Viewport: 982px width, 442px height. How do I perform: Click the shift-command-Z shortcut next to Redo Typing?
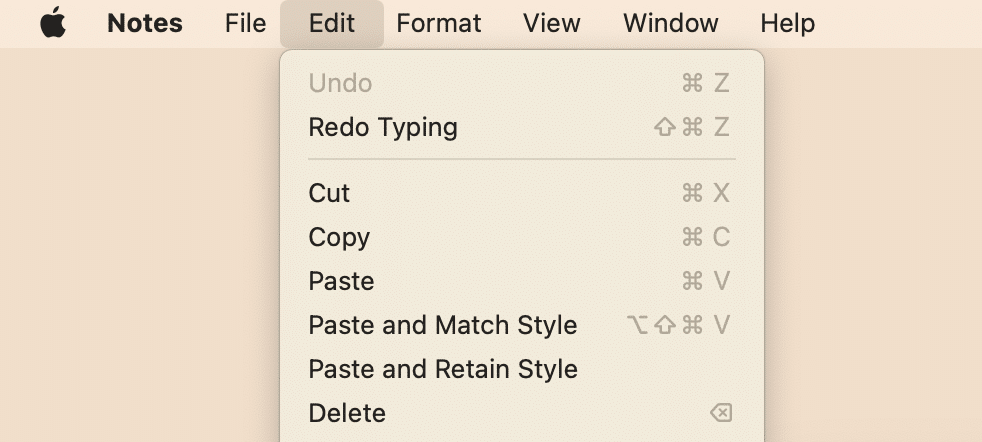(x=692, y=127)
